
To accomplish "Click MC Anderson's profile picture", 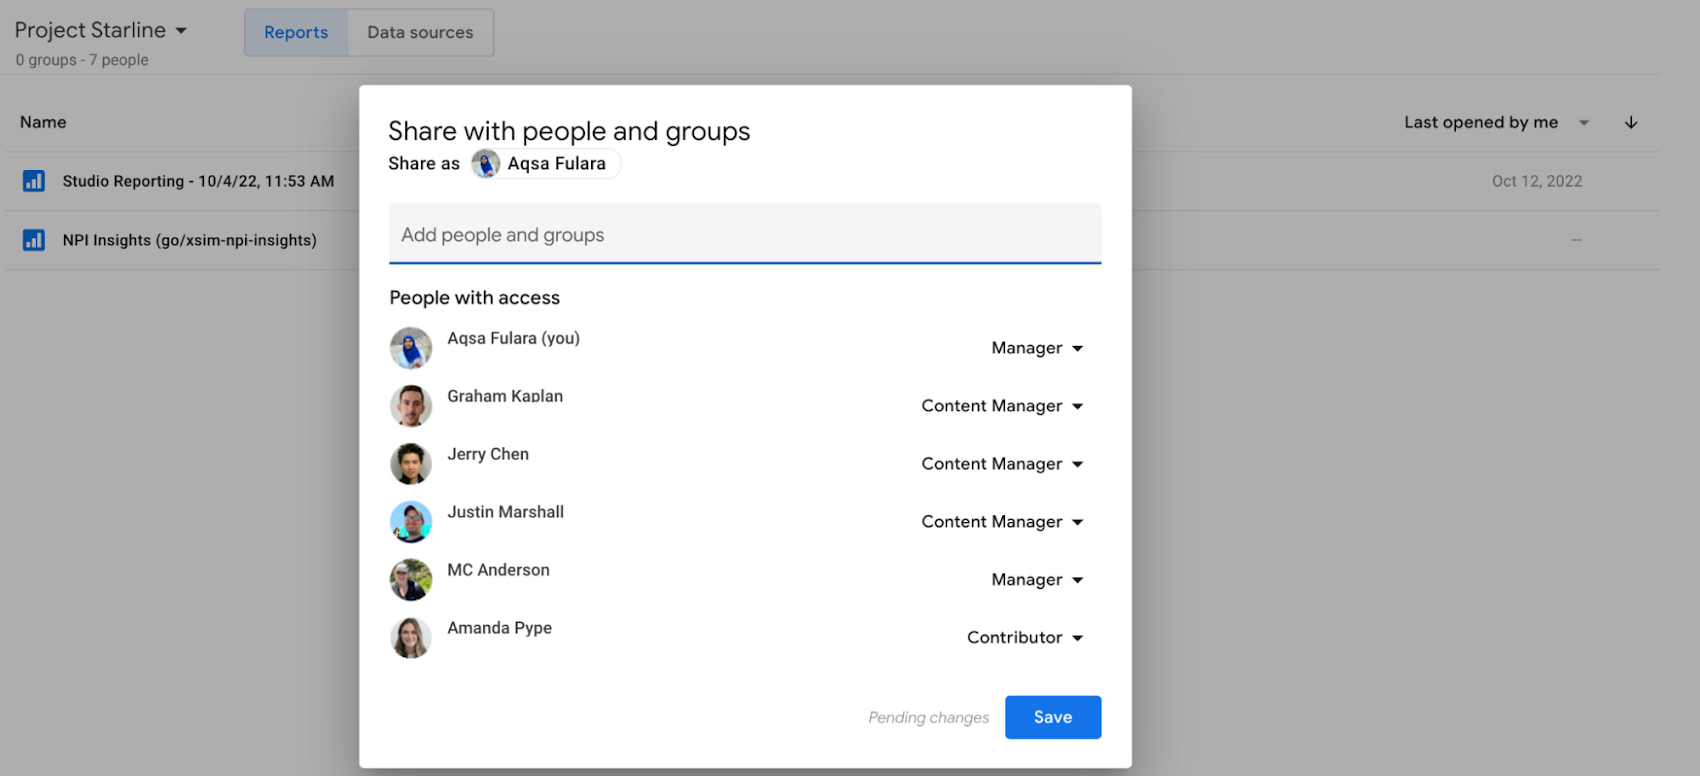I will pyautogui.click(x=410, y=580).
